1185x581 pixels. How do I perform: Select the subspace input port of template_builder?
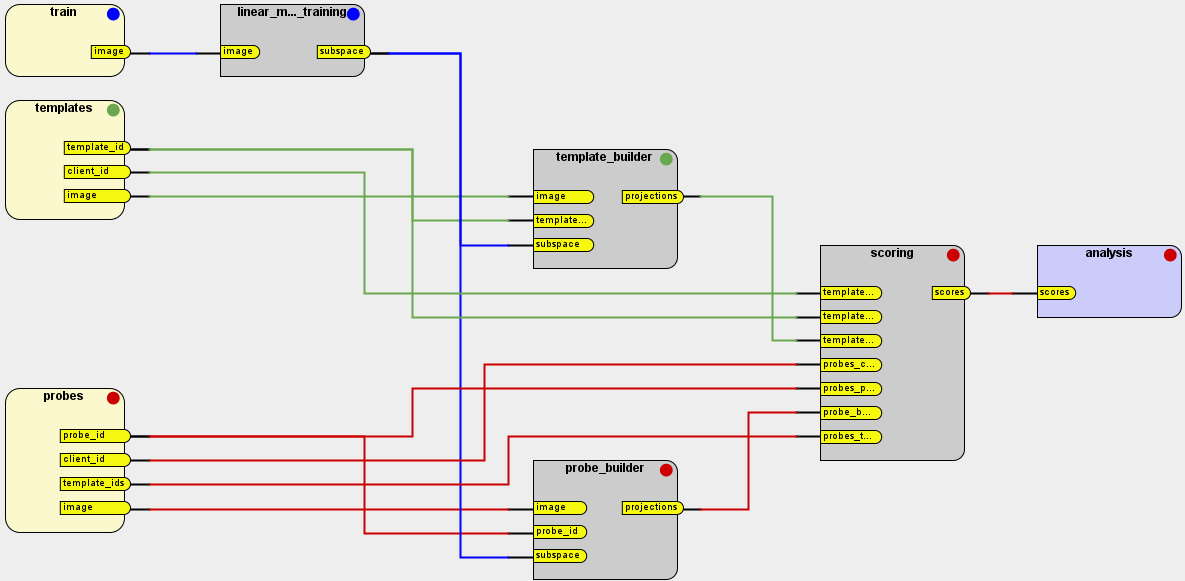click(562, 243)
